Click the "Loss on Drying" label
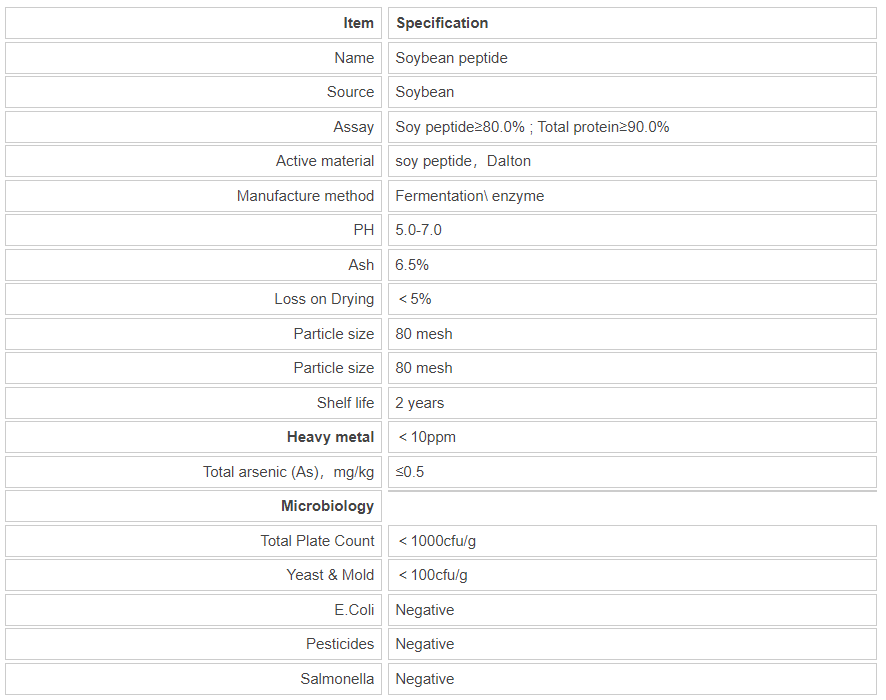886x700 pixels. pyautogui.click(x=324, y=299)
